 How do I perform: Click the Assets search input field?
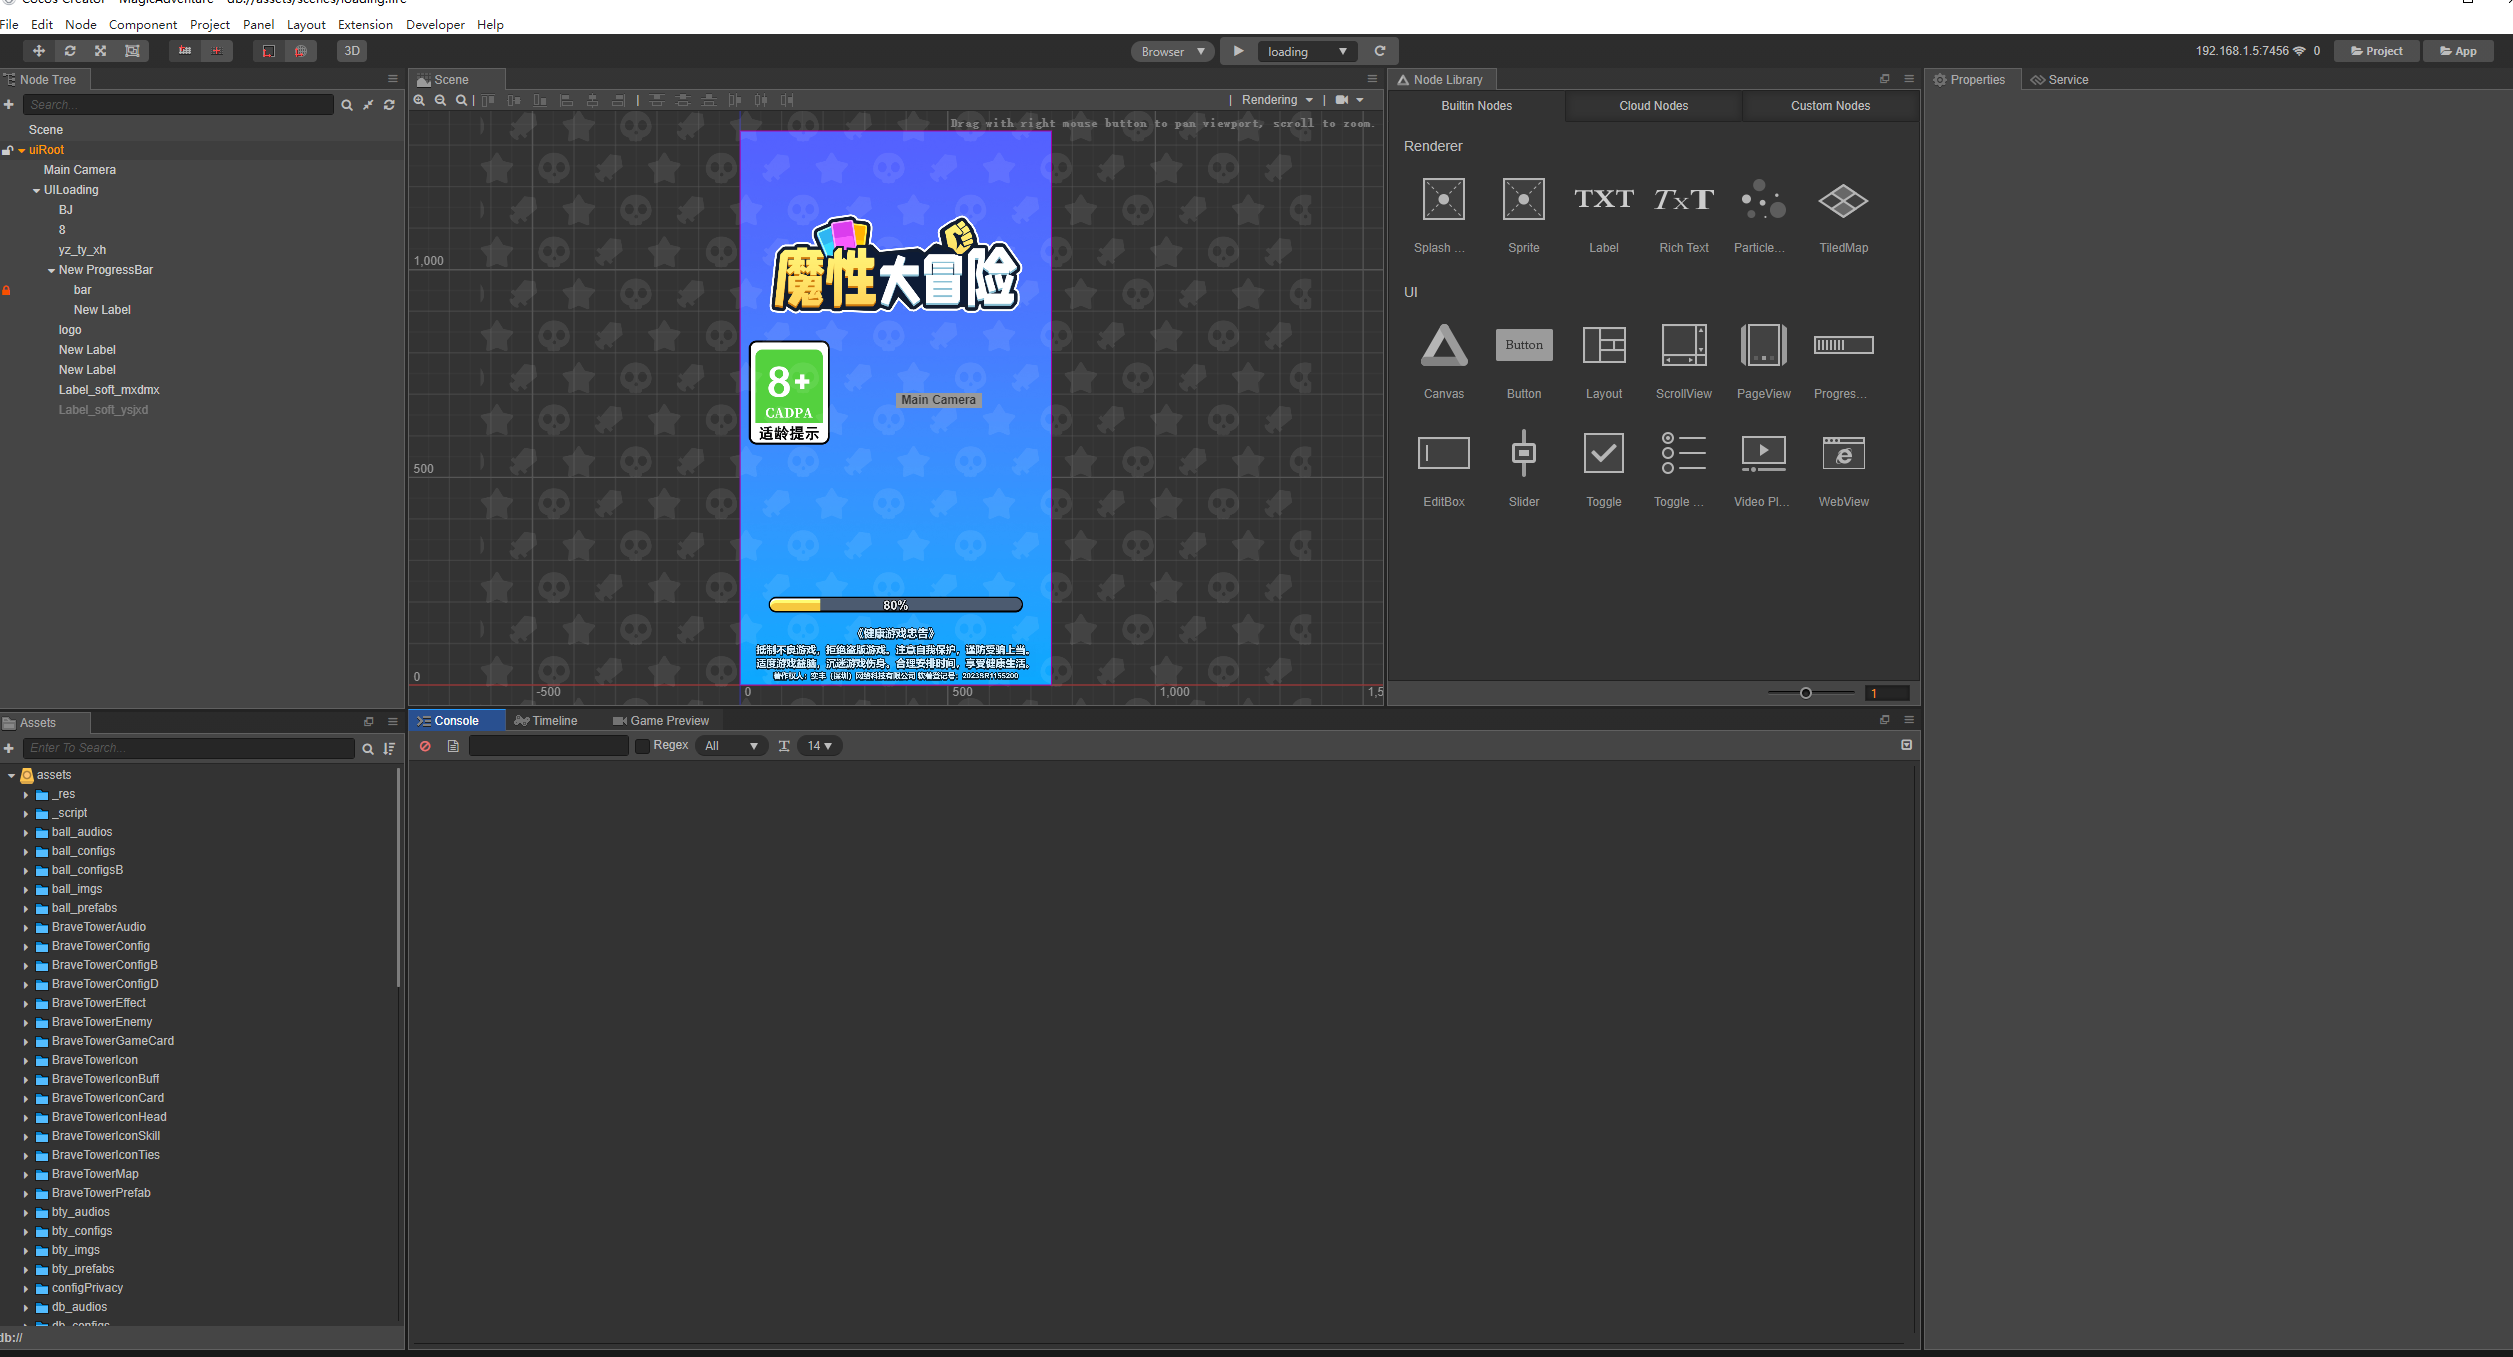[189, 748]
